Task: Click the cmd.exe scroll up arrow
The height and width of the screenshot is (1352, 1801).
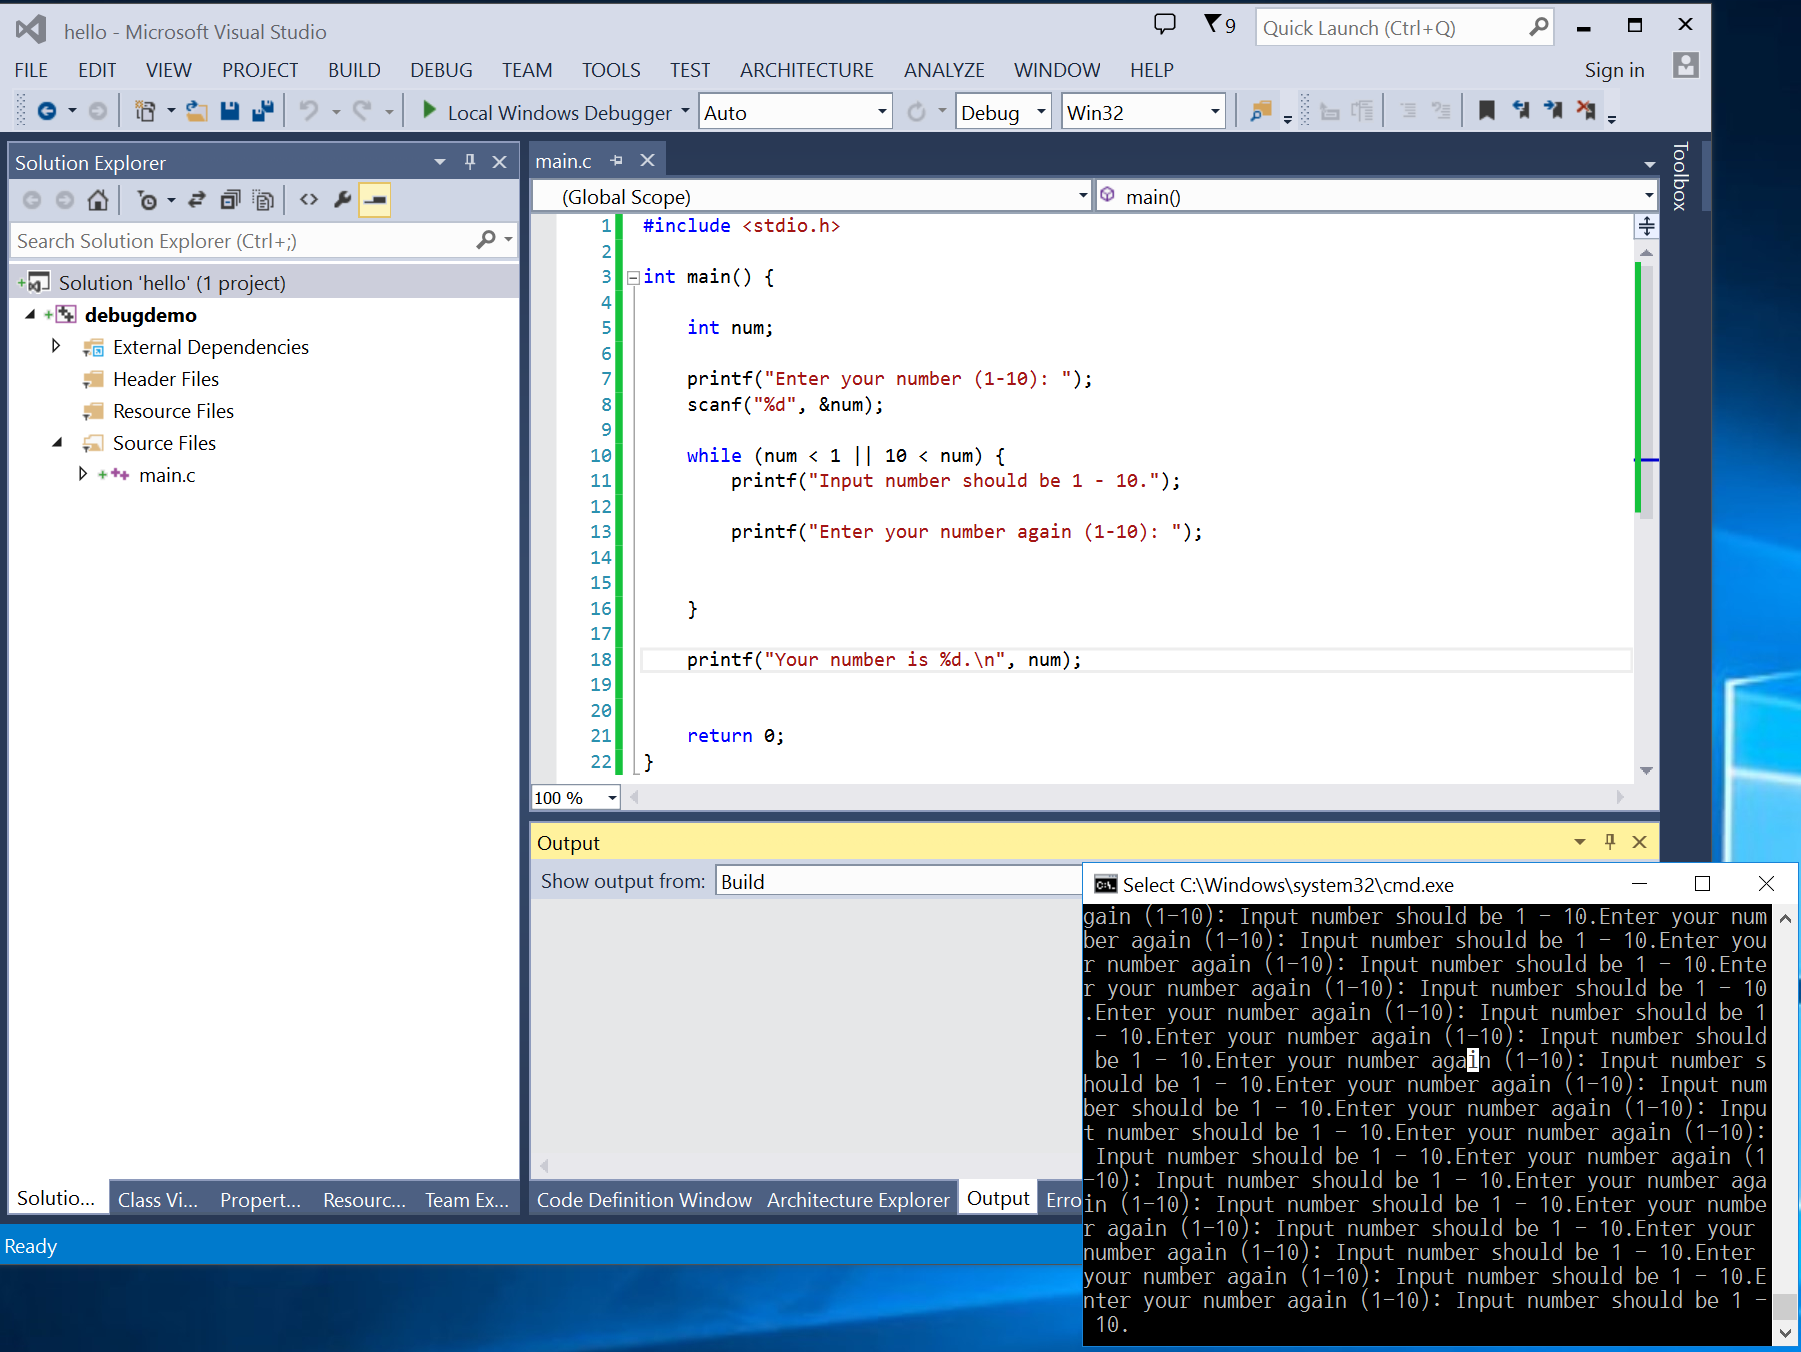Action: click(x=1785, y=916)
